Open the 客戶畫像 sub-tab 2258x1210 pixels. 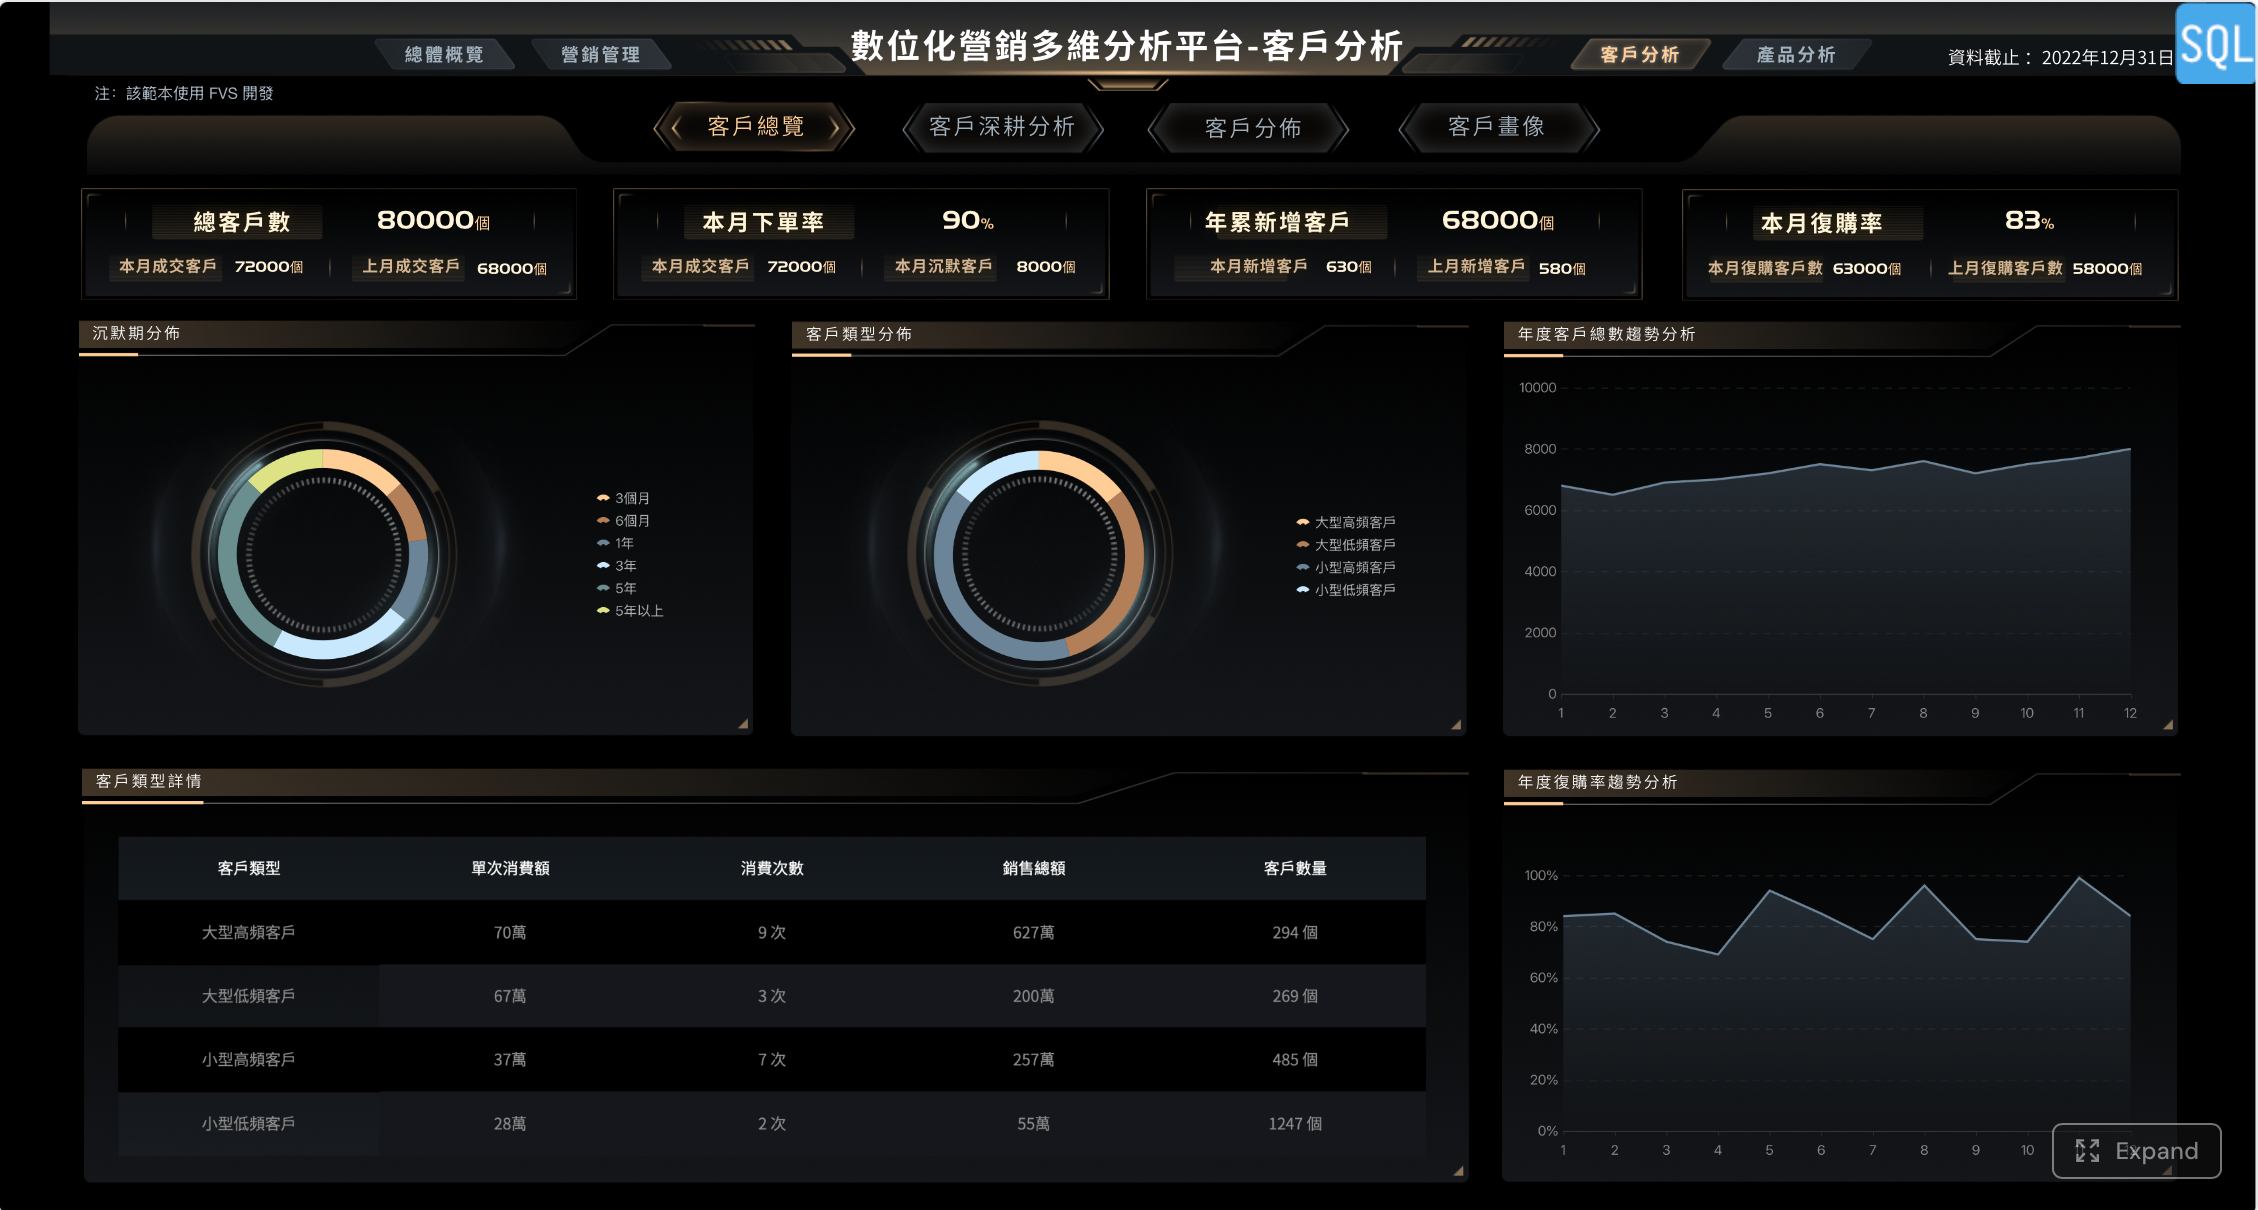click(x=1497, y=127)
